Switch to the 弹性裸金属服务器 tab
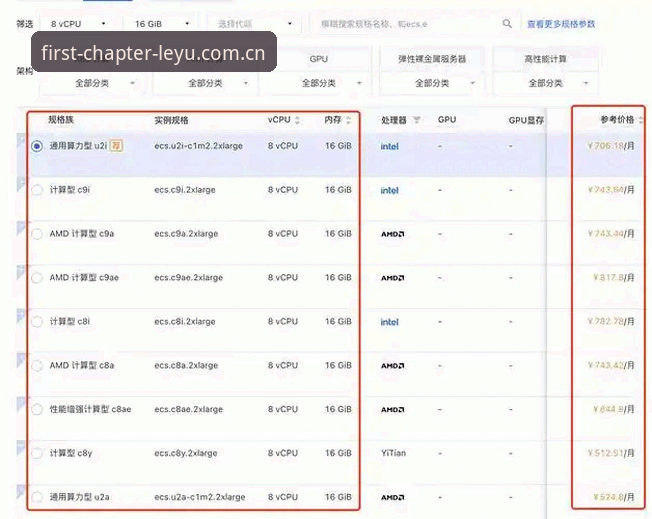Screen dimensions: 652x519 [432, 59]
